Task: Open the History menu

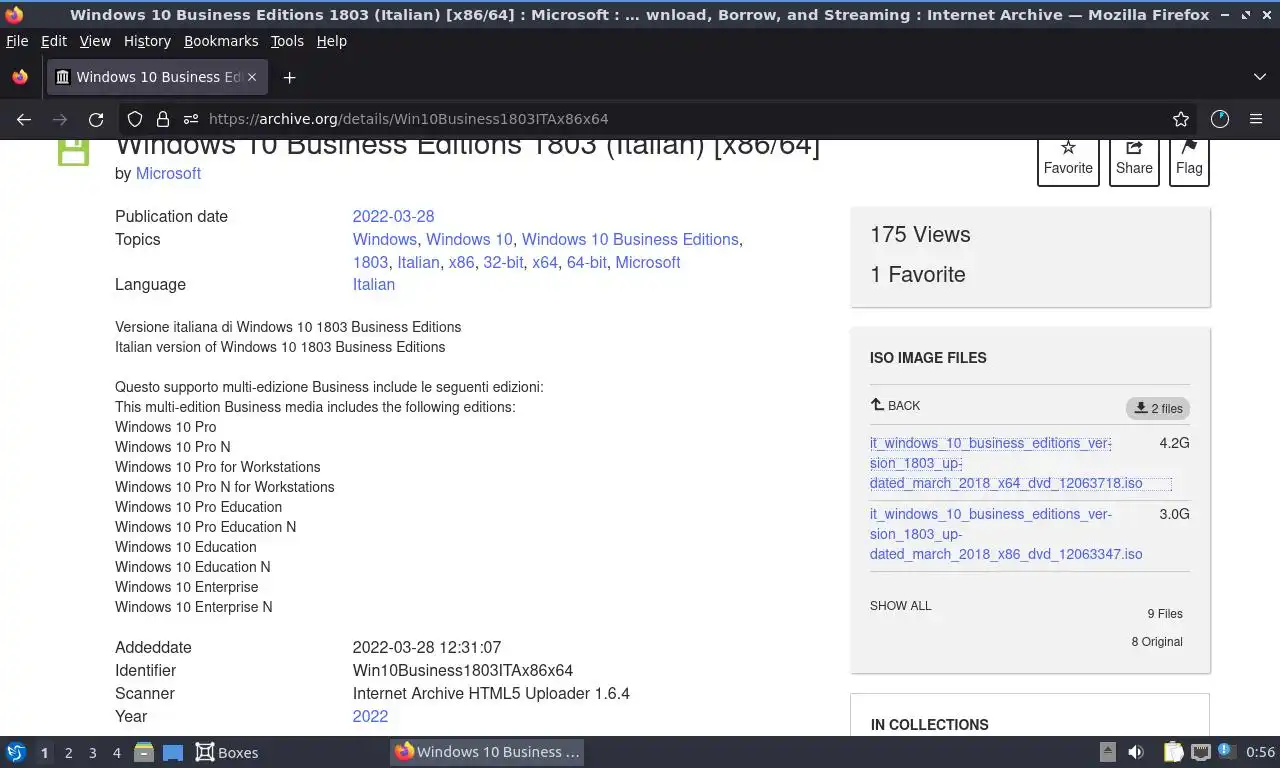Action: pyautogui.click(x=147, y=41)
